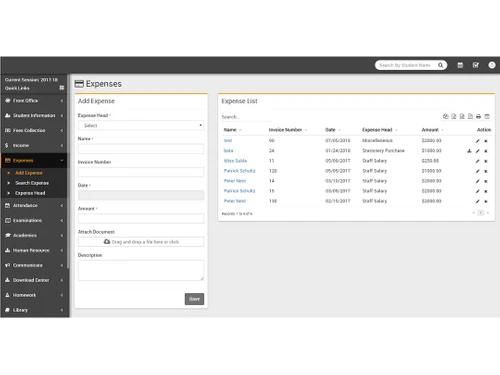500x375 pixels.
Task: Focus the Amount input field
Action: [141, 219]
